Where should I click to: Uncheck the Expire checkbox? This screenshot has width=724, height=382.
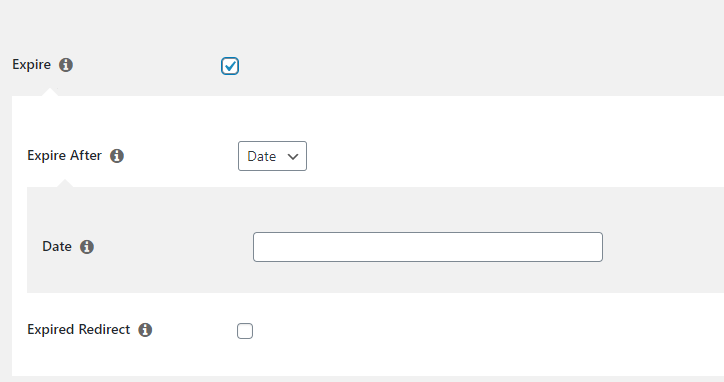tap(230, 66)
